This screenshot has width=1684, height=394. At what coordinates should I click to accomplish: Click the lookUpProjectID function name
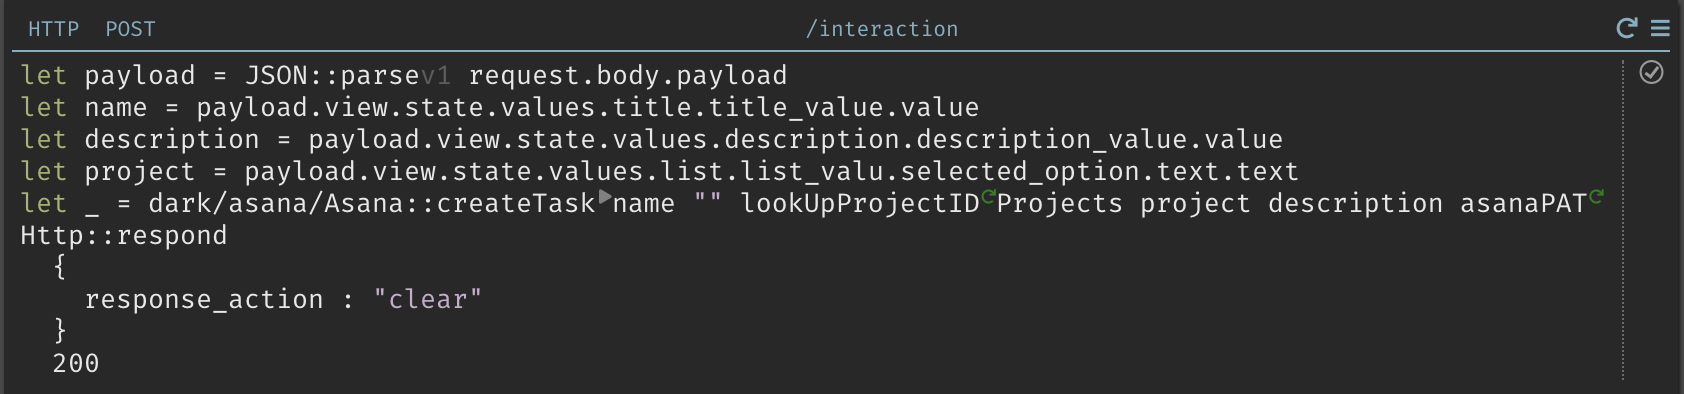coord(860,203)
